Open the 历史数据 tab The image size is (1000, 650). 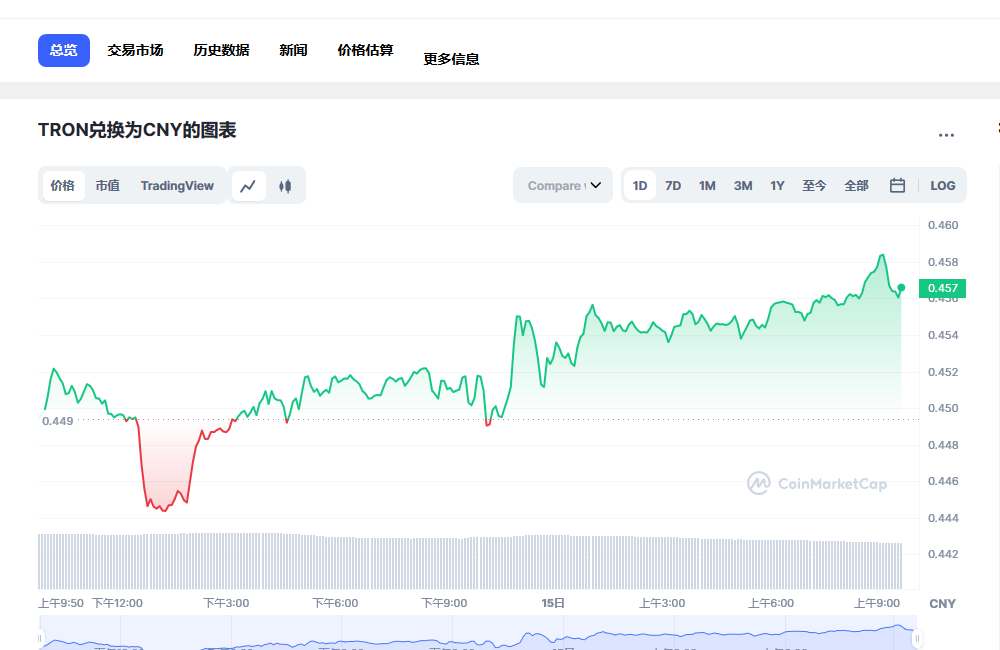221,50
